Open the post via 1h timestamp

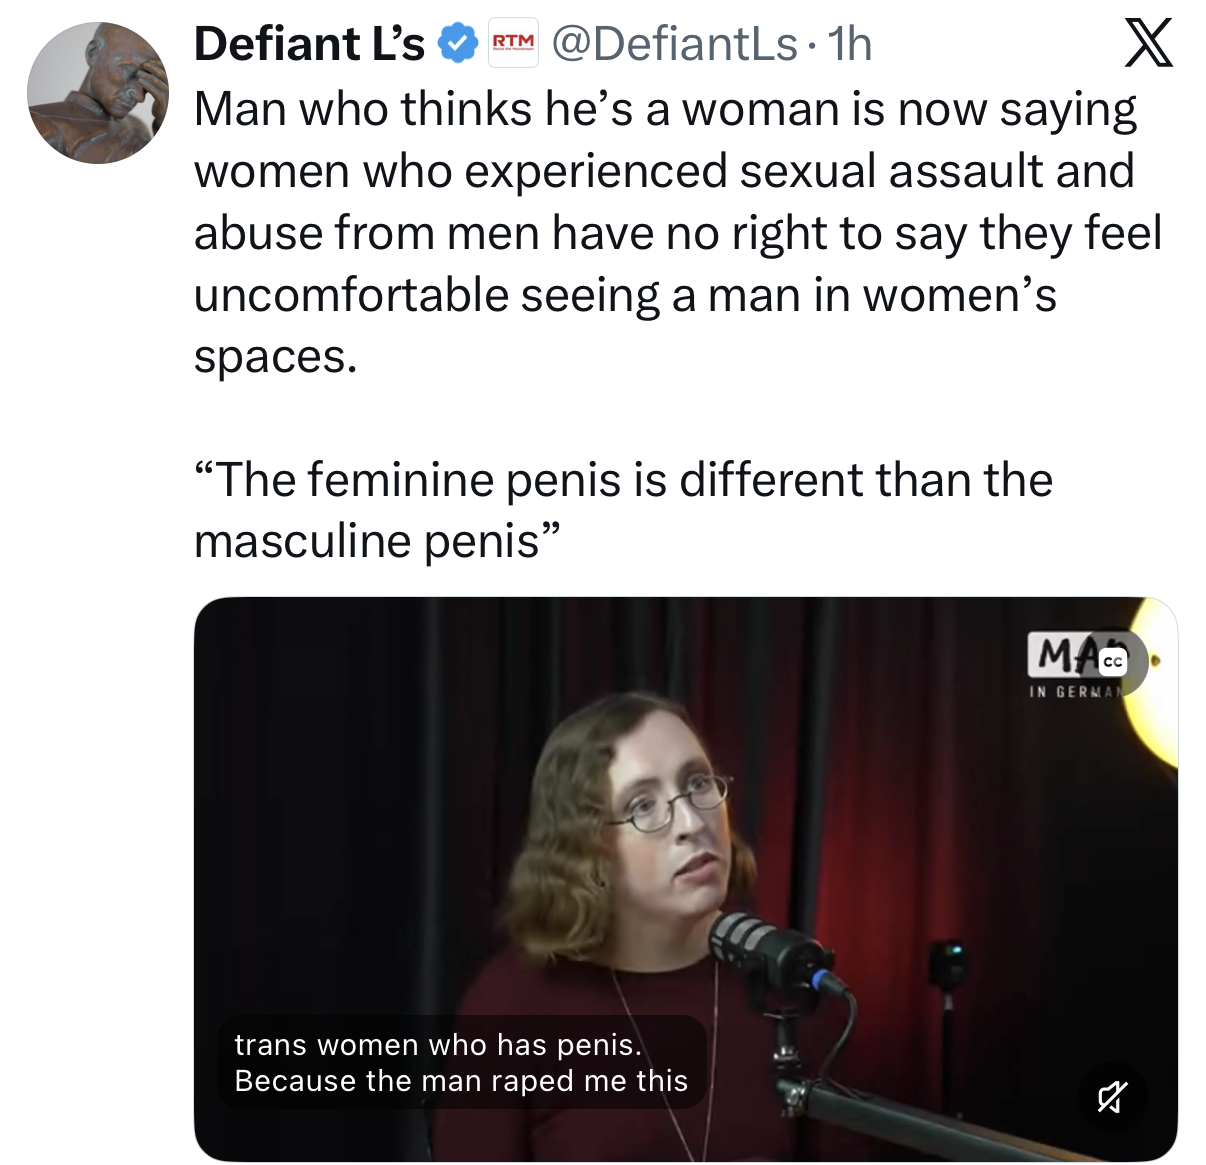851,44
